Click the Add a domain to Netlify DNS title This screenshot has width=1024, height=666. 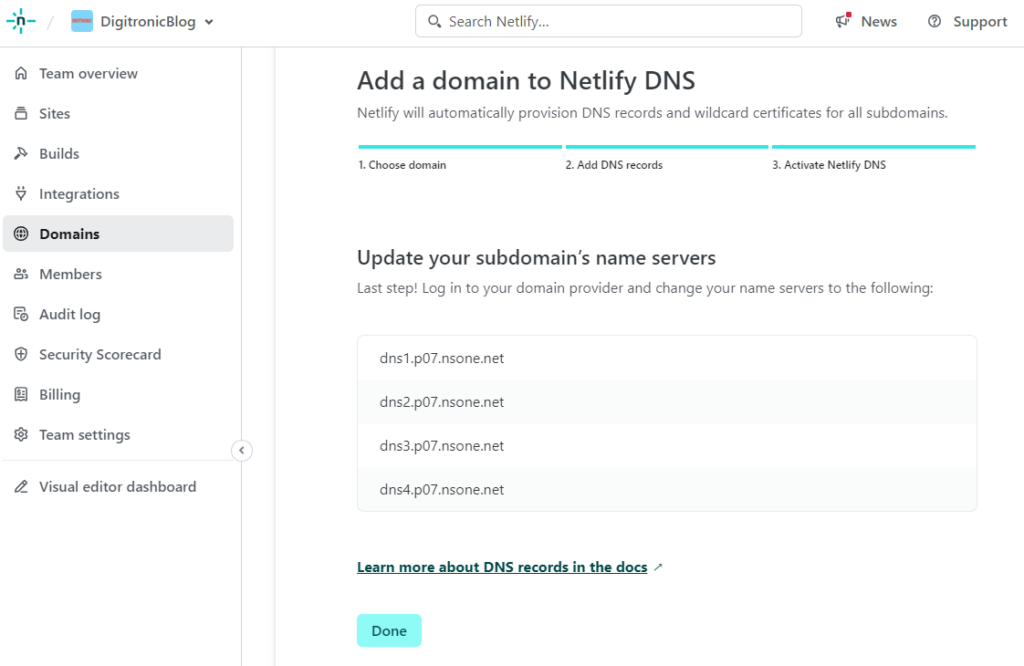point(526,80)
